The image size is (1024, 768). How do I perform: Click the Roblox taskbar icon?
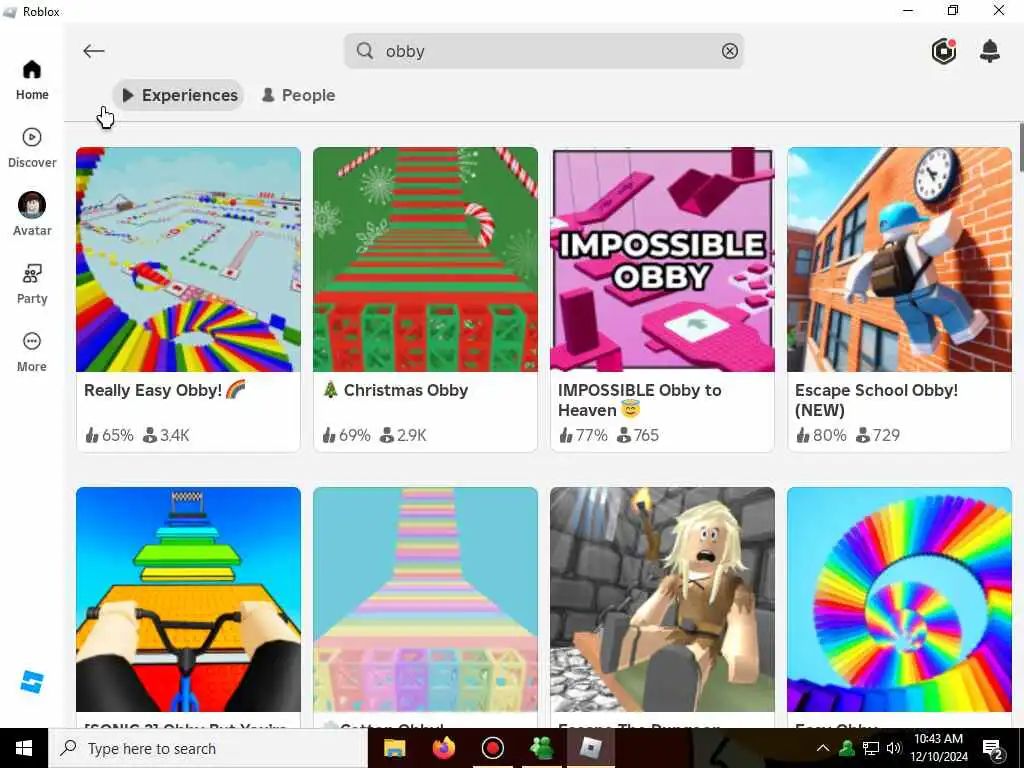point(590,748)
